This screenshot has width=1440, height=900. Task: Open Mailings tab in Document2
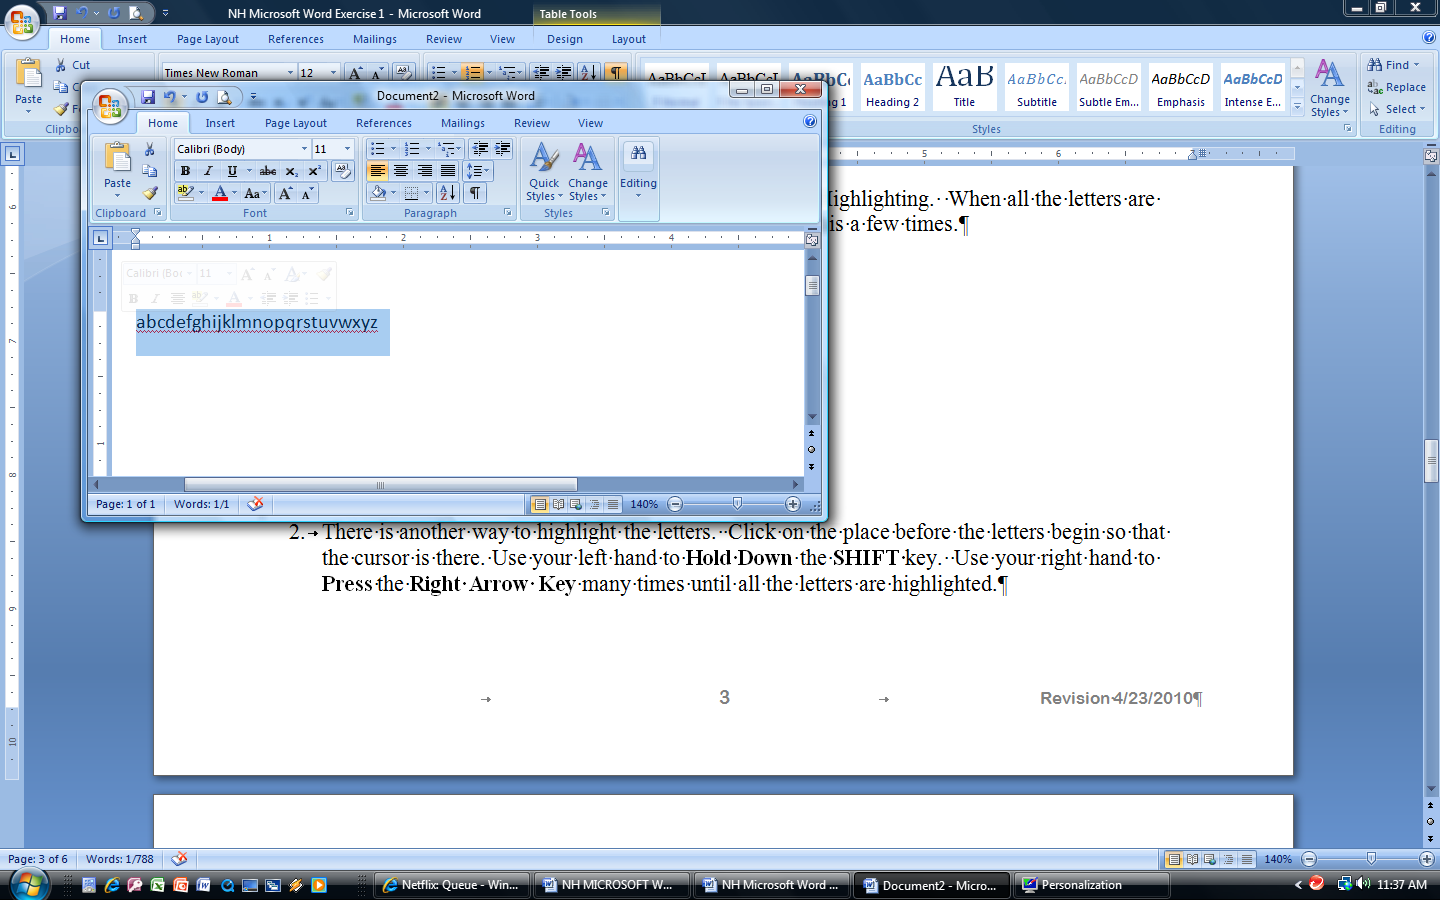click(463, 123)
